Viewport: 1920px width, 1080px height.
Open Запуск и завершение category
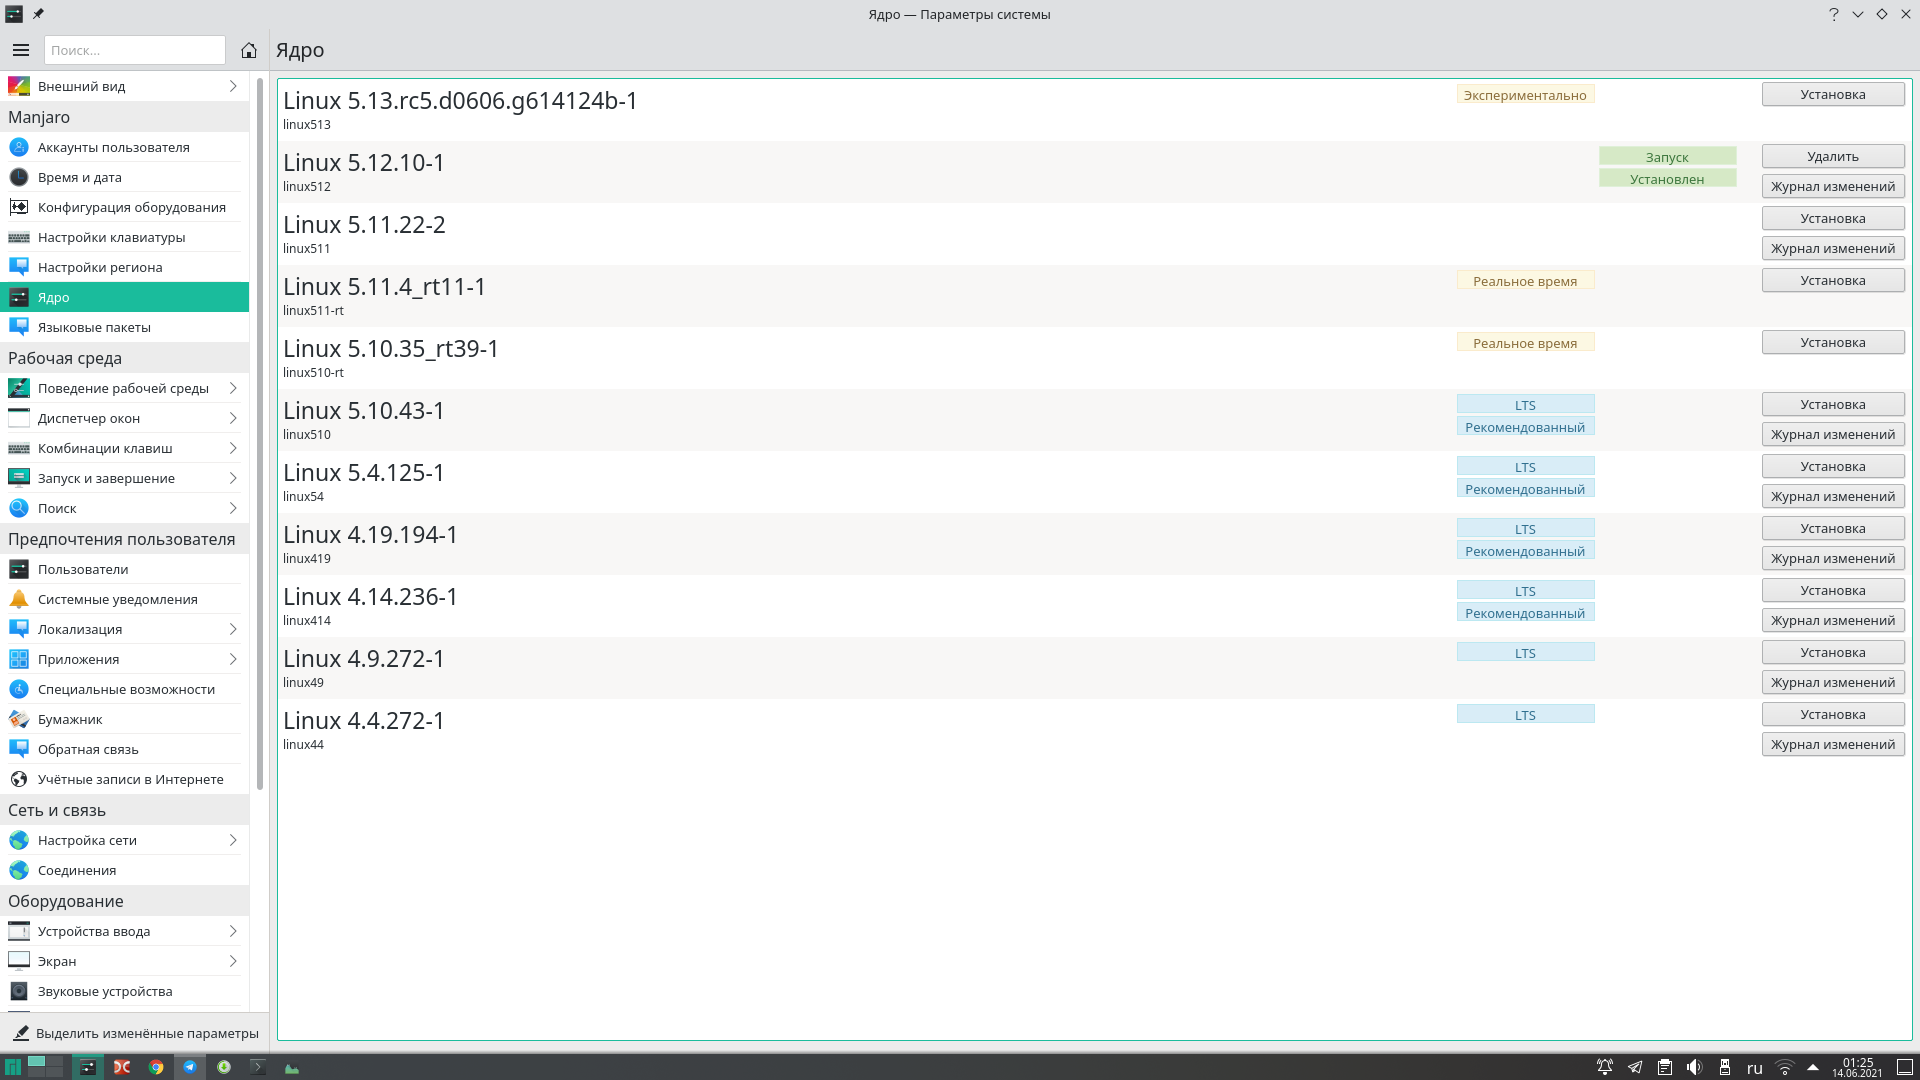click(124, 478)
